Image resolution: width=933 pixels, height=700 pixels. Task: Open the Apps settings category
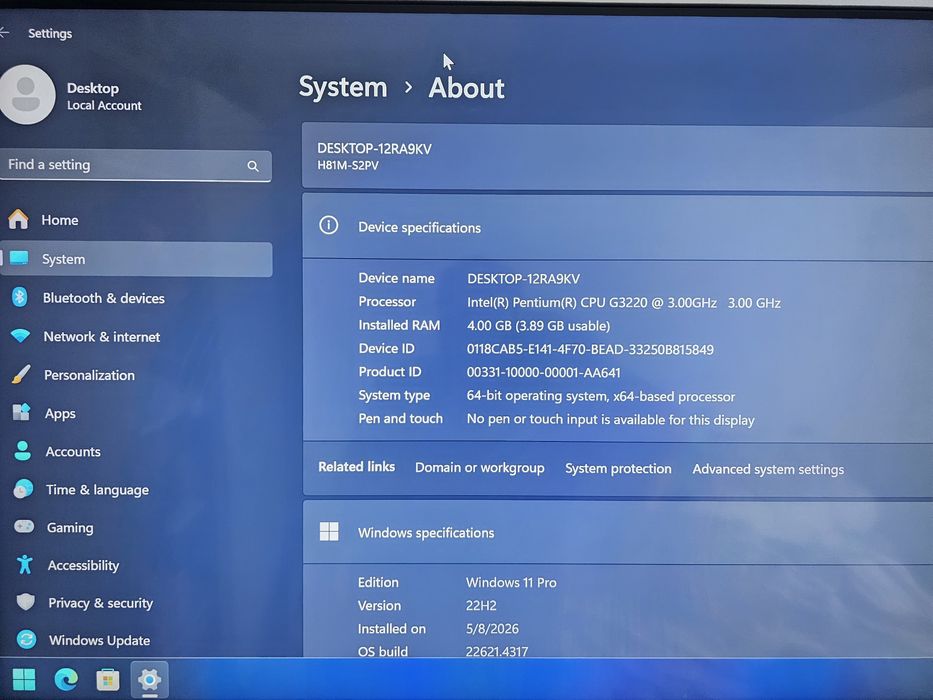coord(136,413)
